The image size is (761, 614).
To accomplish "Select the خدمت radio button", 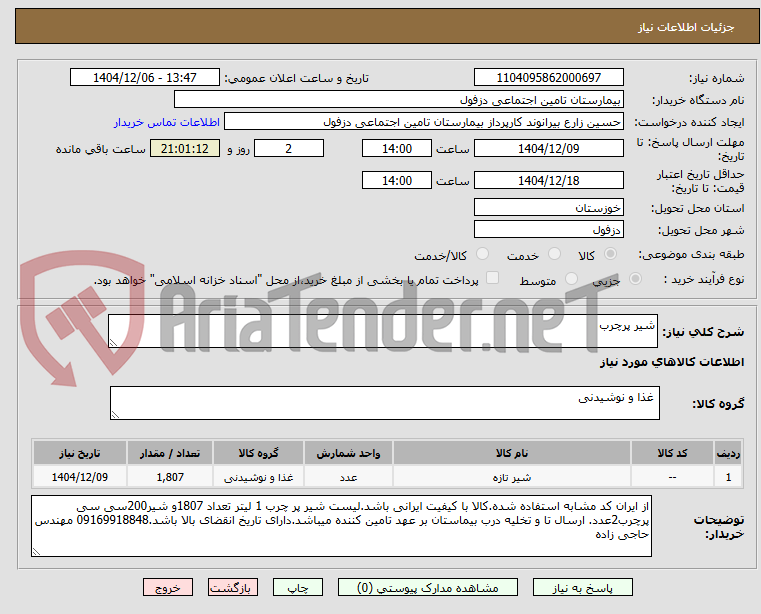I will (554, 254).
